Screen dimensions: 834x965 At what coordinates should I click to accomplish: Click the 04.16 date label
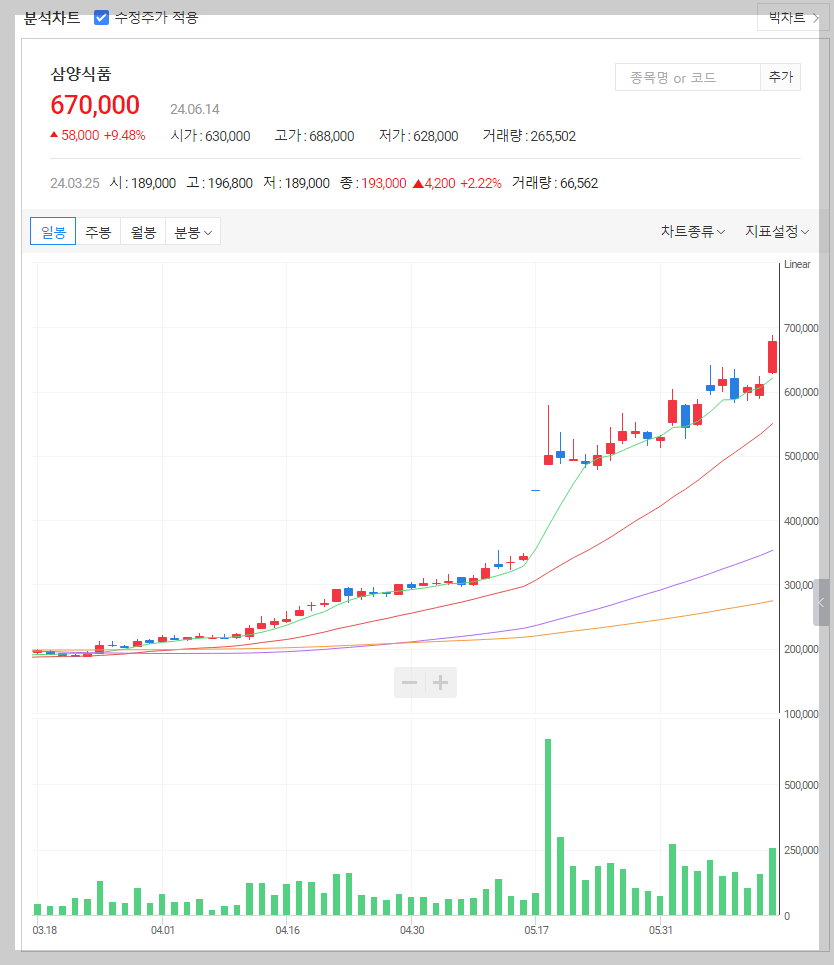click(x=287, y=930)
